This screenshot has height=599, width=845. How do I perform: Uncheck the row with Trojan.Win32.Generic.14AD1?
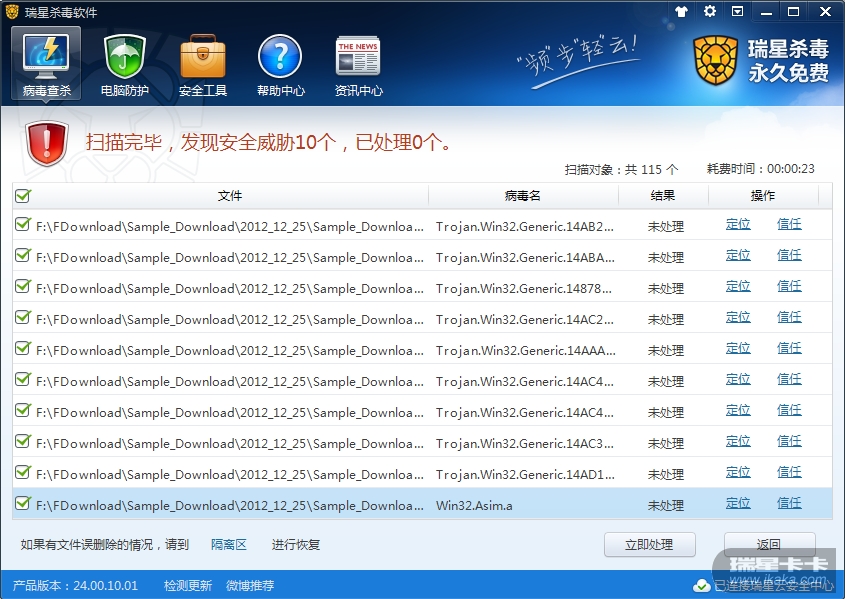tap(23, 472)
